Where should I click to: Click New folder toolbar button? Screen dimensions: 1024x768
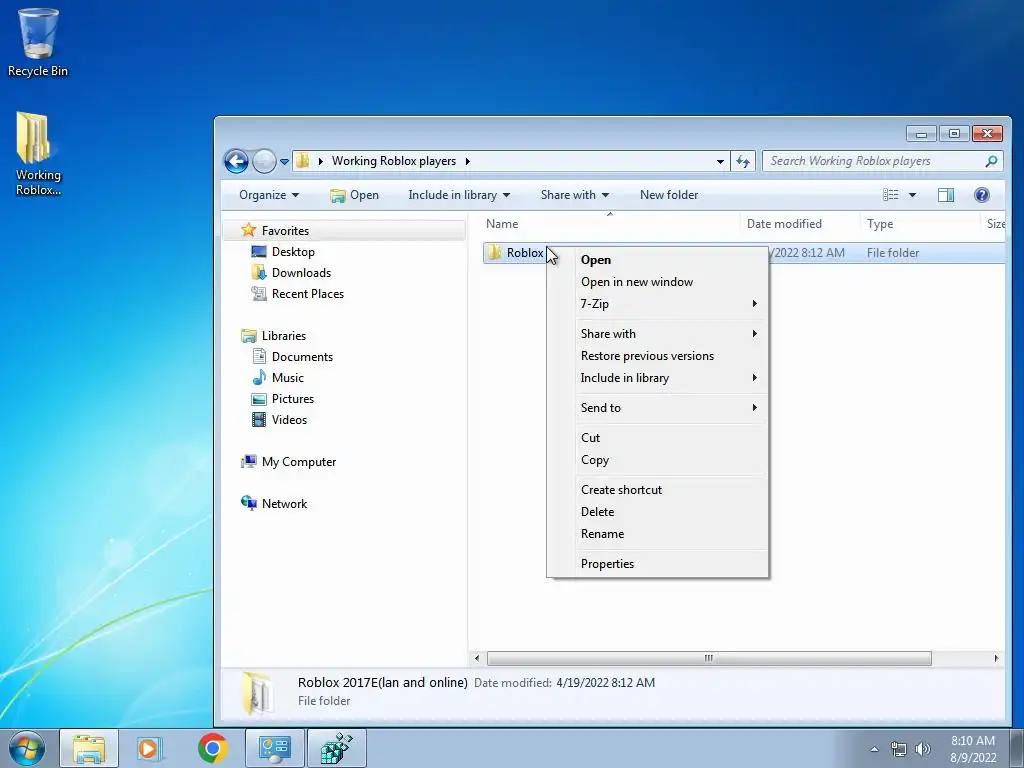669,195
